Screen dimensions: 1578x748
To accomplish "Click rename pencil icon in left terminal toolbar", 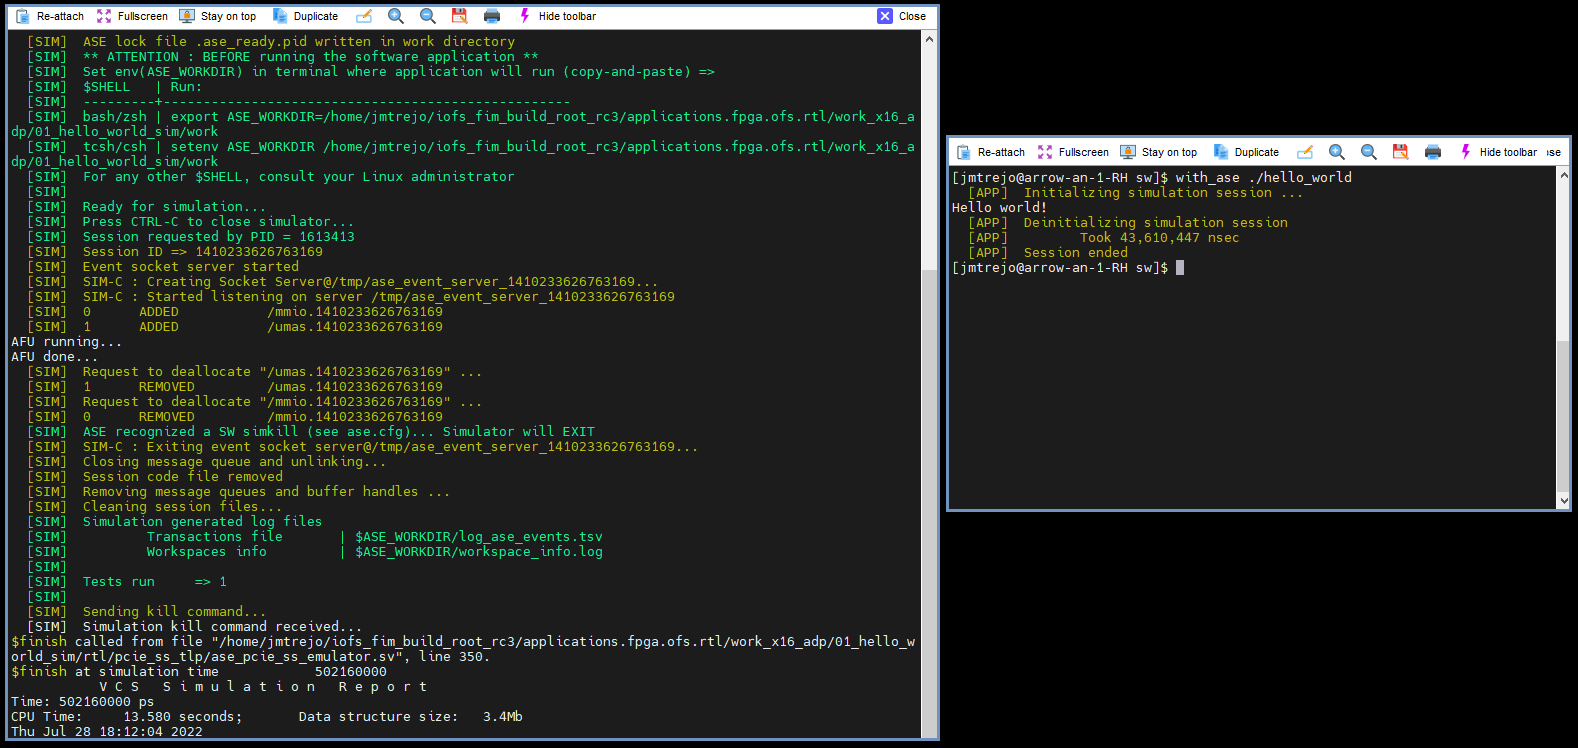I will (x=364, y=16).
